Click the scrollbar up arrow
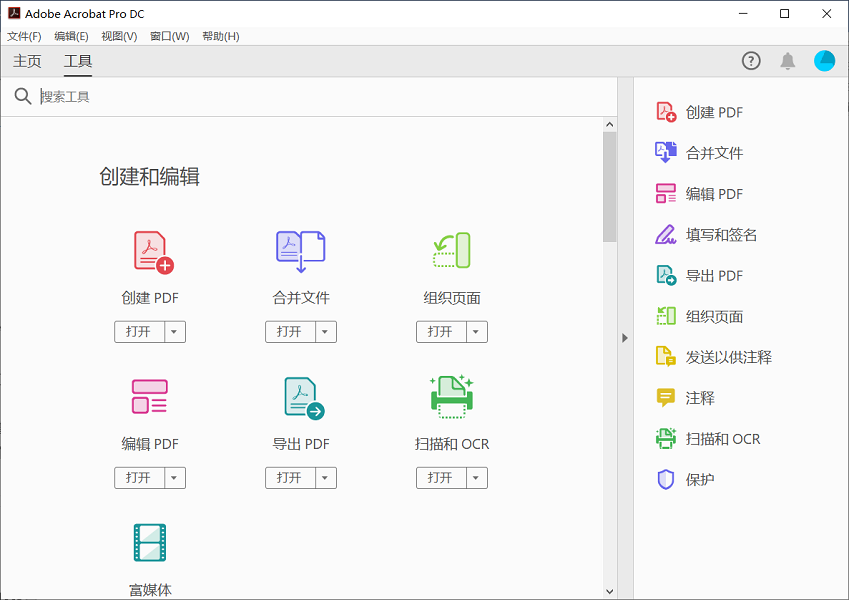 click(x=610, y=125)
